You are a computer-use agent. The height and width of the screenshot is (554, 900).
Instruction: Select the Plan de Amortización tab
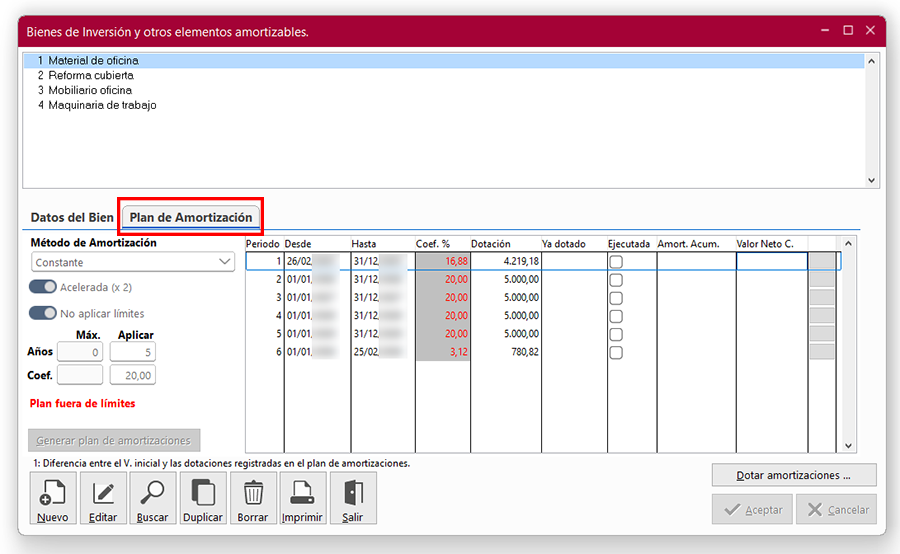(x=191, y=217)
